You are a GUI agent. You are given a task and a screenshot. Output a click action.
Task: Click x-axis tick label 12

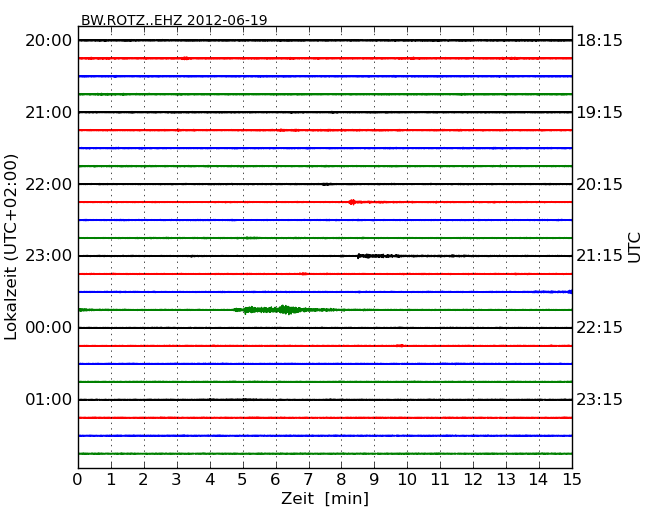473,479
